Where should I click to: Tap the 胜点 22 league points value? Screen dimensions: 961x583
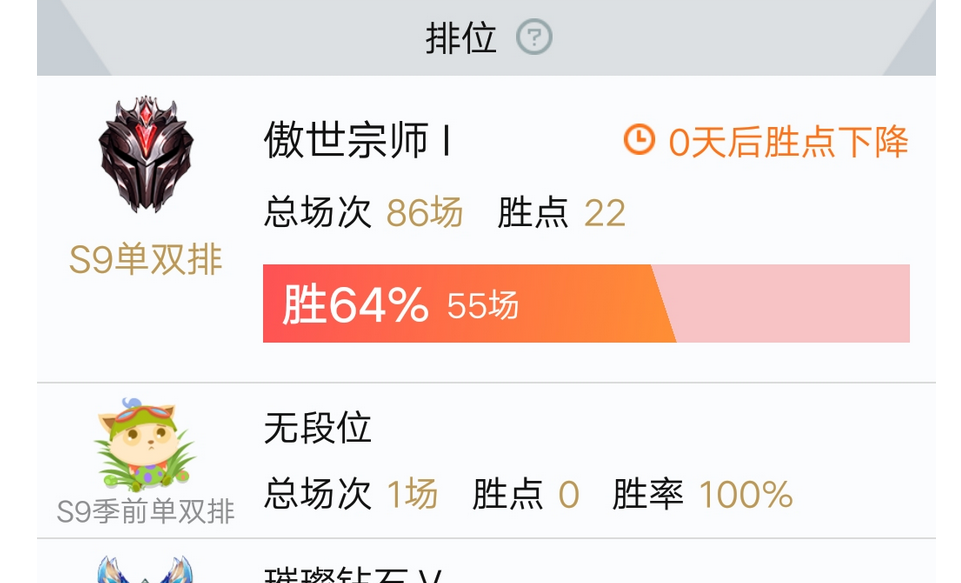[x=561, y=213]
